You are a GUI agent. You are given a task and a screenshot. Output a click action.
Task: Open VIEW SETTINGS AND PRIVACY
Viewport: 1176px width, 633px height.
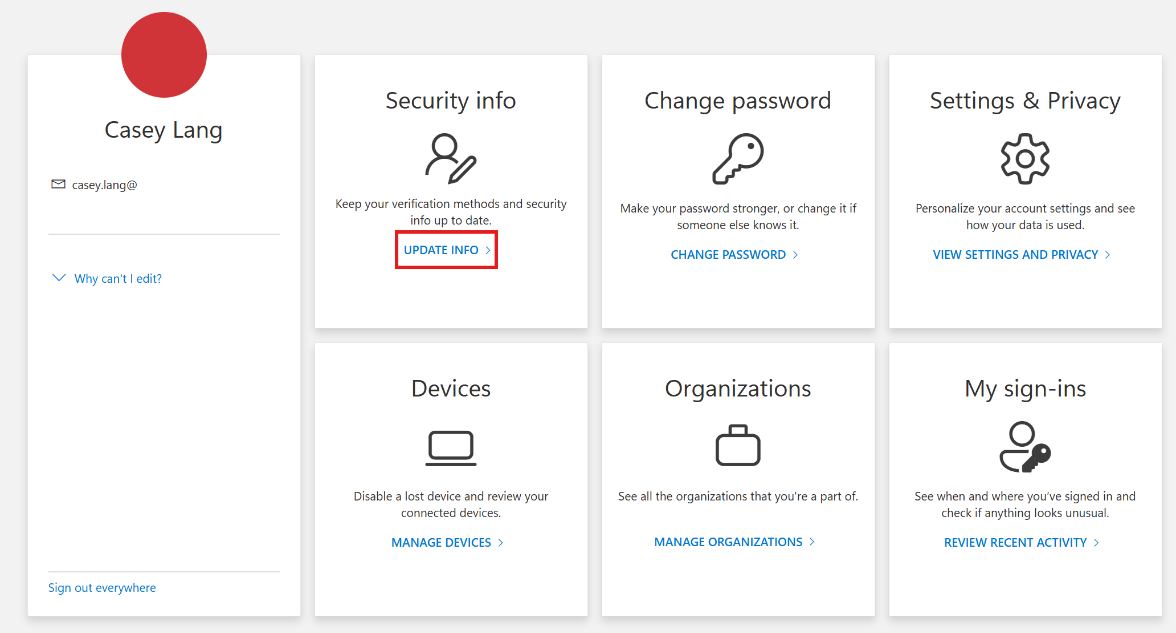pos(1015,254)
